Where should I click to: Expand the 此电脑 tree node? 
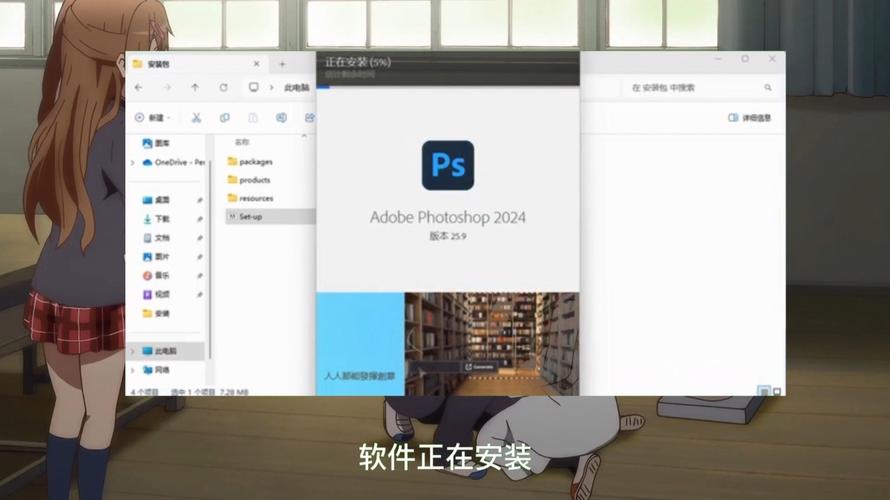133,351
